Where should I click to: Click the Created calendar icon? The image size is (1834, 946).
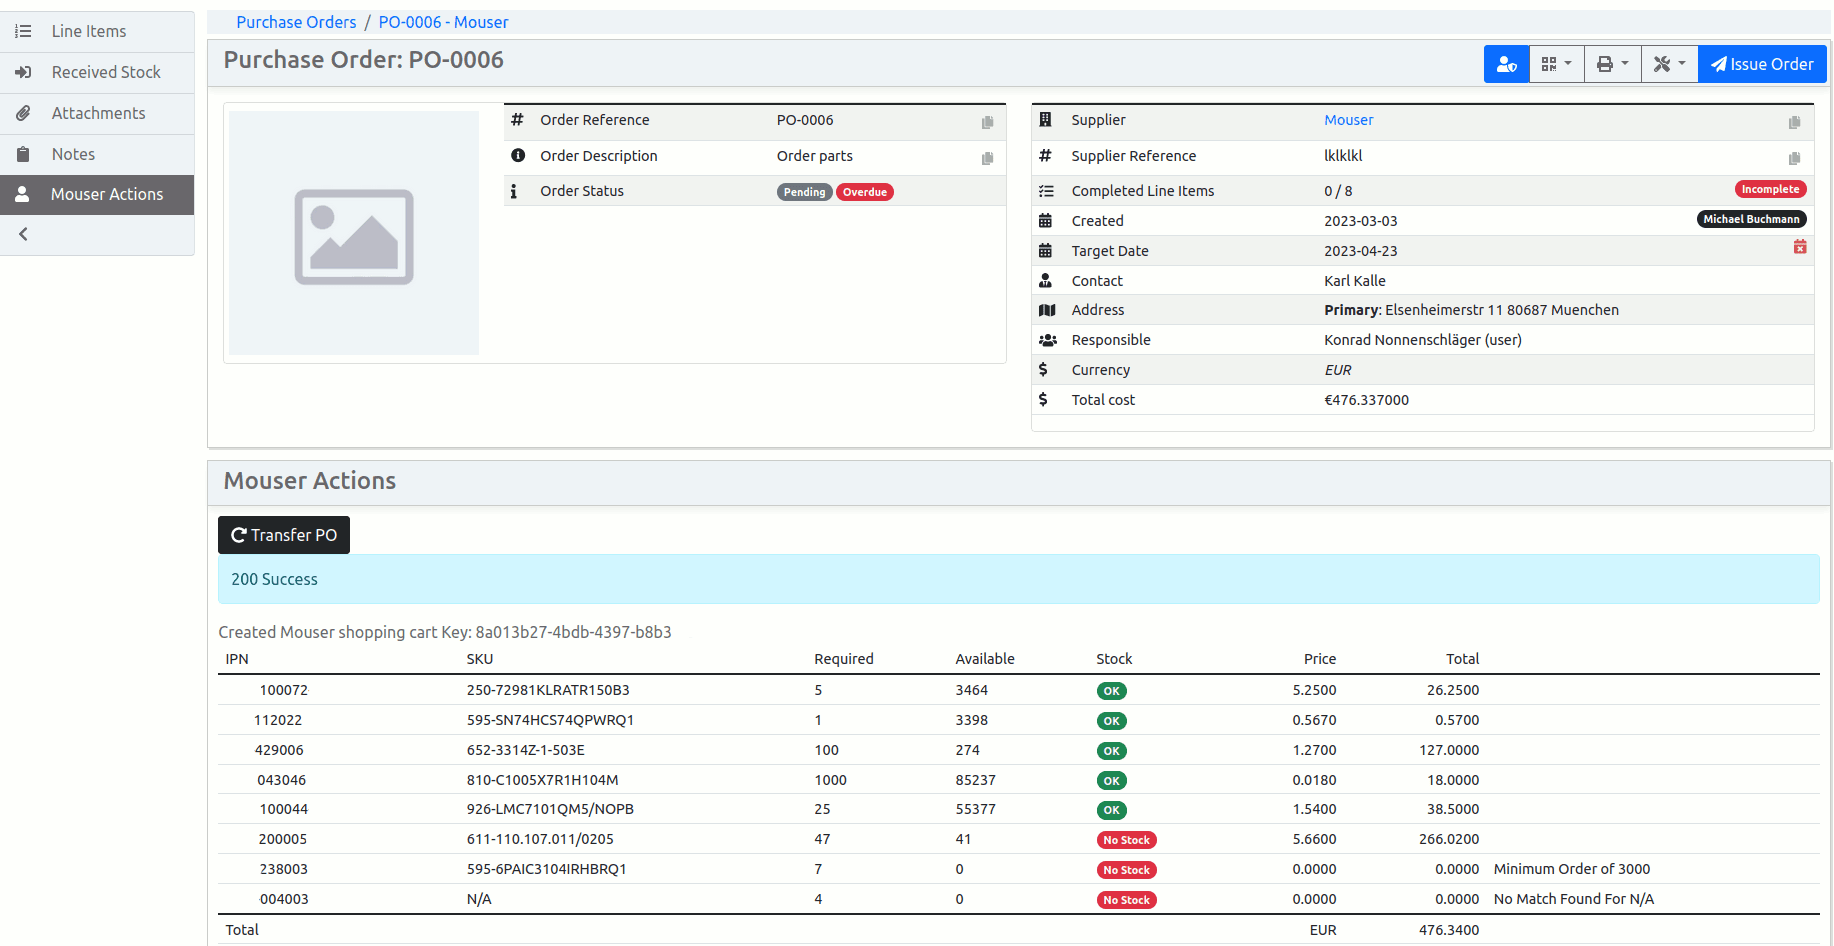coord(1045,221)
